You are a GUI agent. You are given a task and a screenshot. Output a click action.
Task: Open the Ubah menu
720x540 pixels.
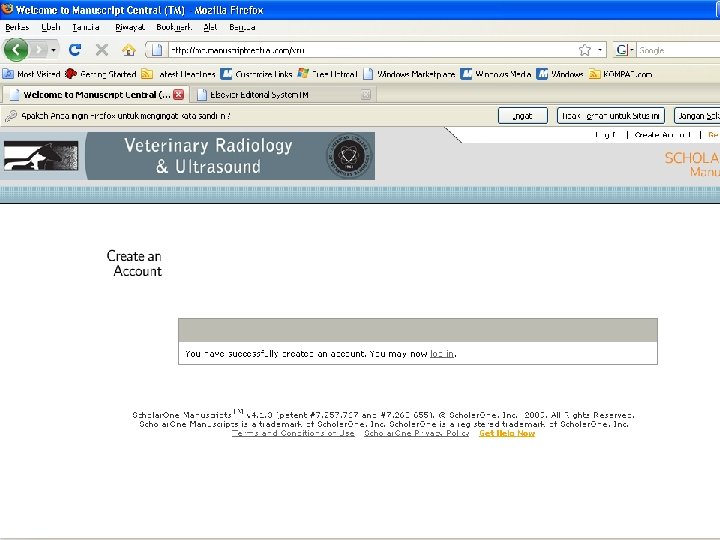(51, 27)
